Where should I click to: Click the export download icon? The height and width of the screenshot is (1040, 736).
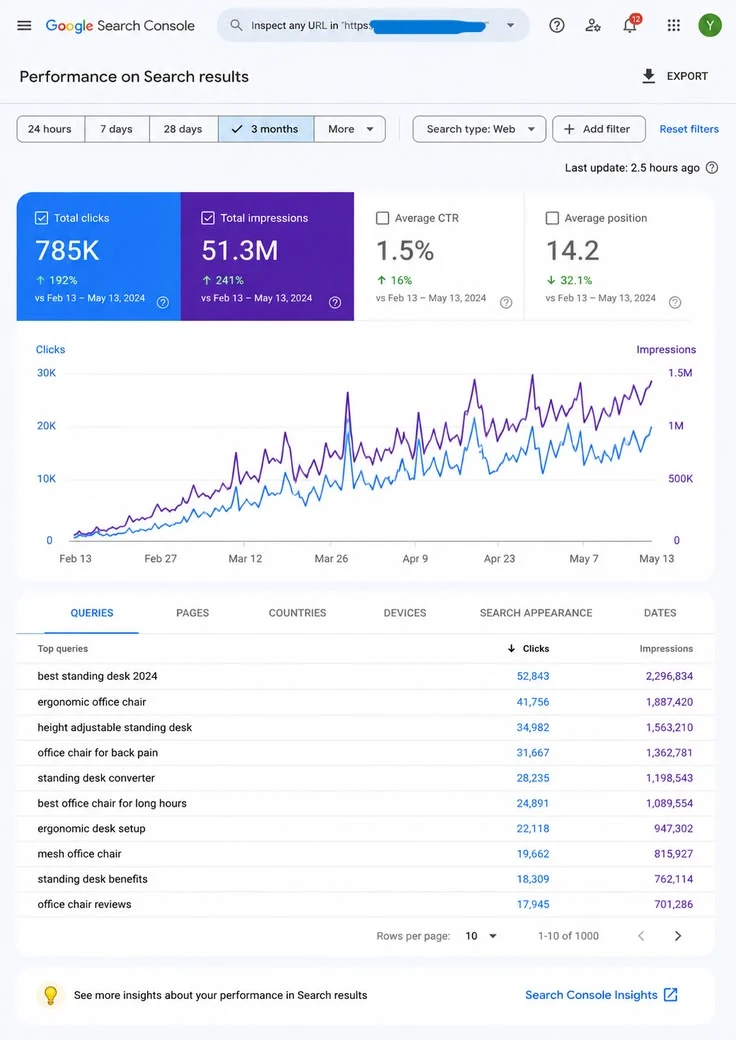pyautogui.click(x=648, y=76)
